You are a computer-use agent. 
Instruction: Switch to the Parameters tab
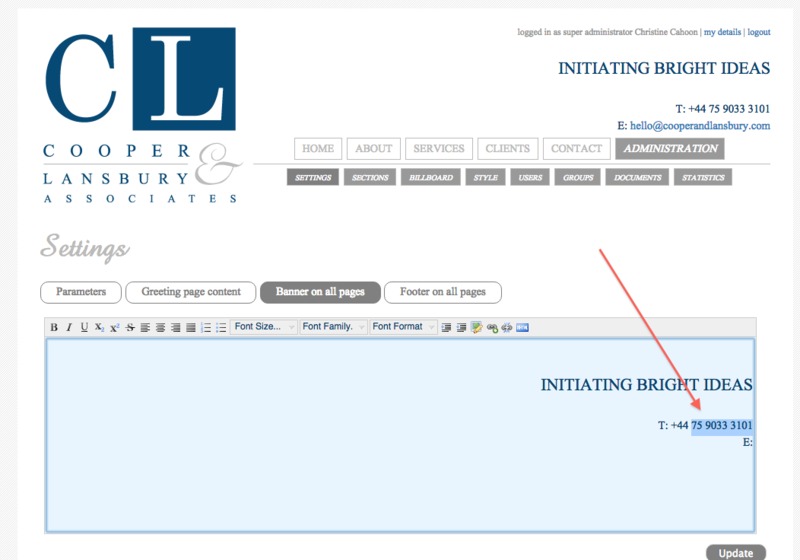81,292
